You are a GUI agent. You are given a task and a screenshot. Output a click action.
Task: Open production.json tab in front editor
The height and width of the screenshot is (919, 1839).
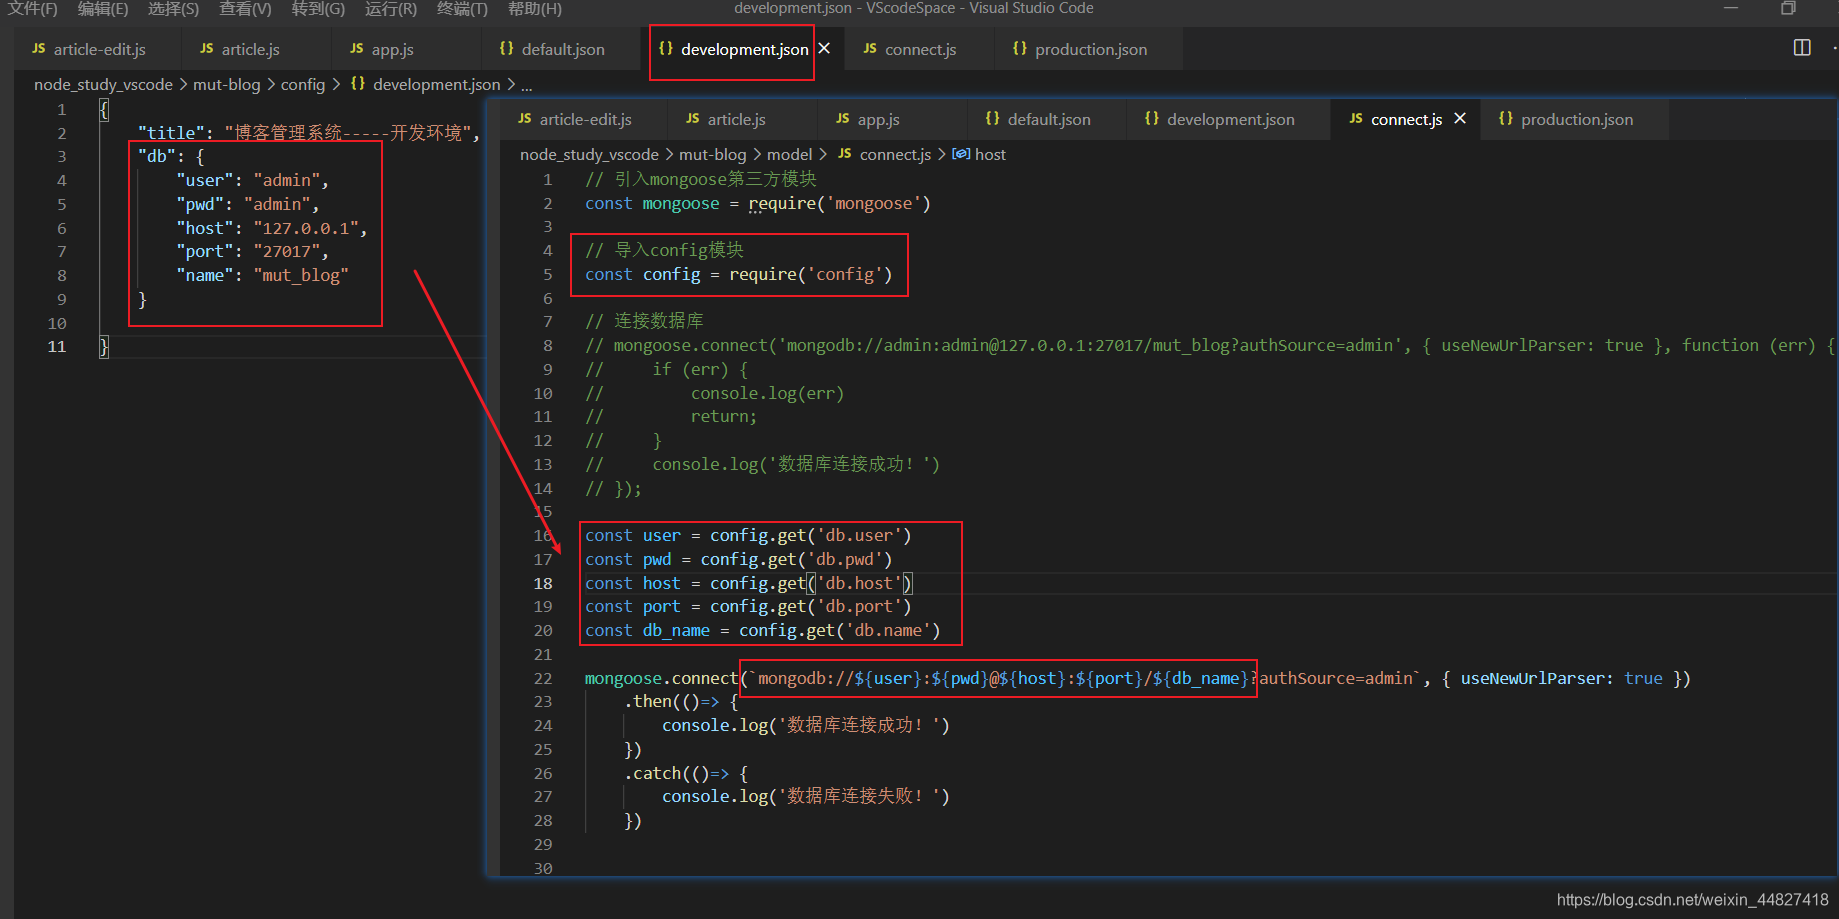coord(1576,119)
